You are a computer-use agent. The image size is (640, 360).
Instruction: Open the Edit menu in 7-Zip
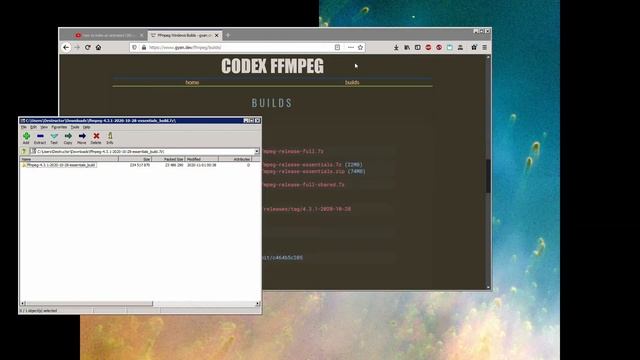click(33, 127)
